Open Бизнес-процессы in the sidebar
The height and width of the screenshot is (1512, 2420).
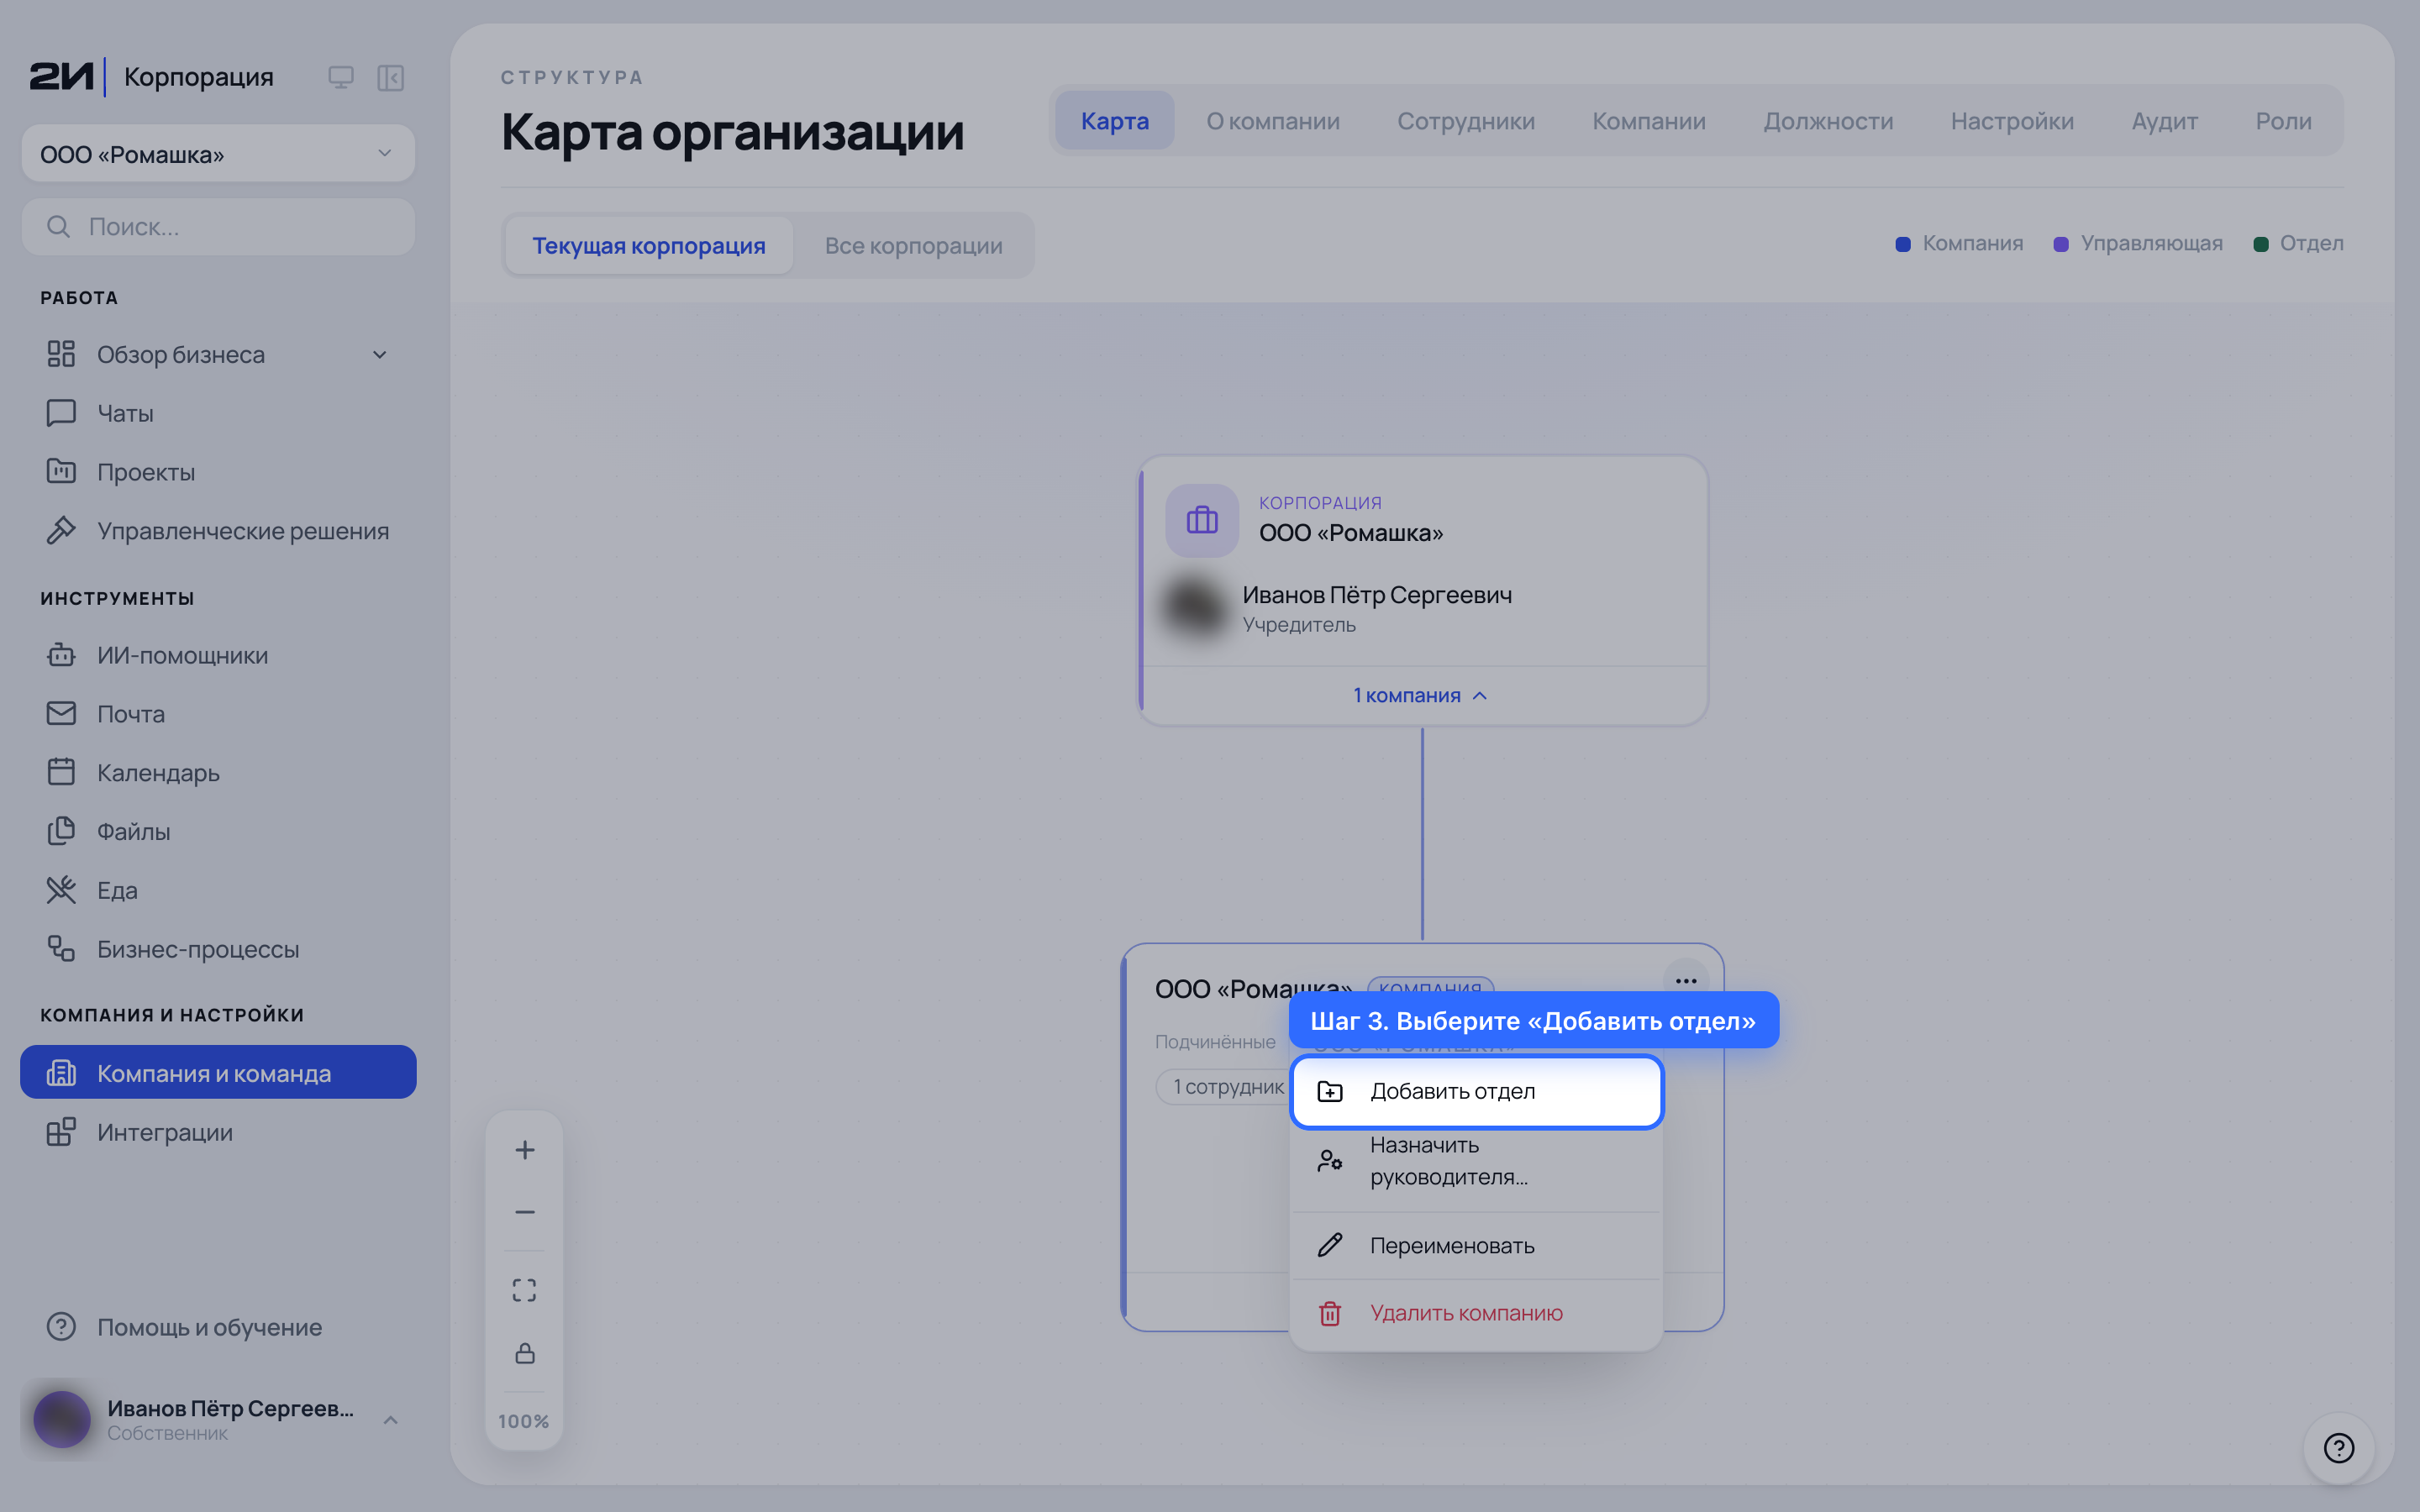coord(218,949)
